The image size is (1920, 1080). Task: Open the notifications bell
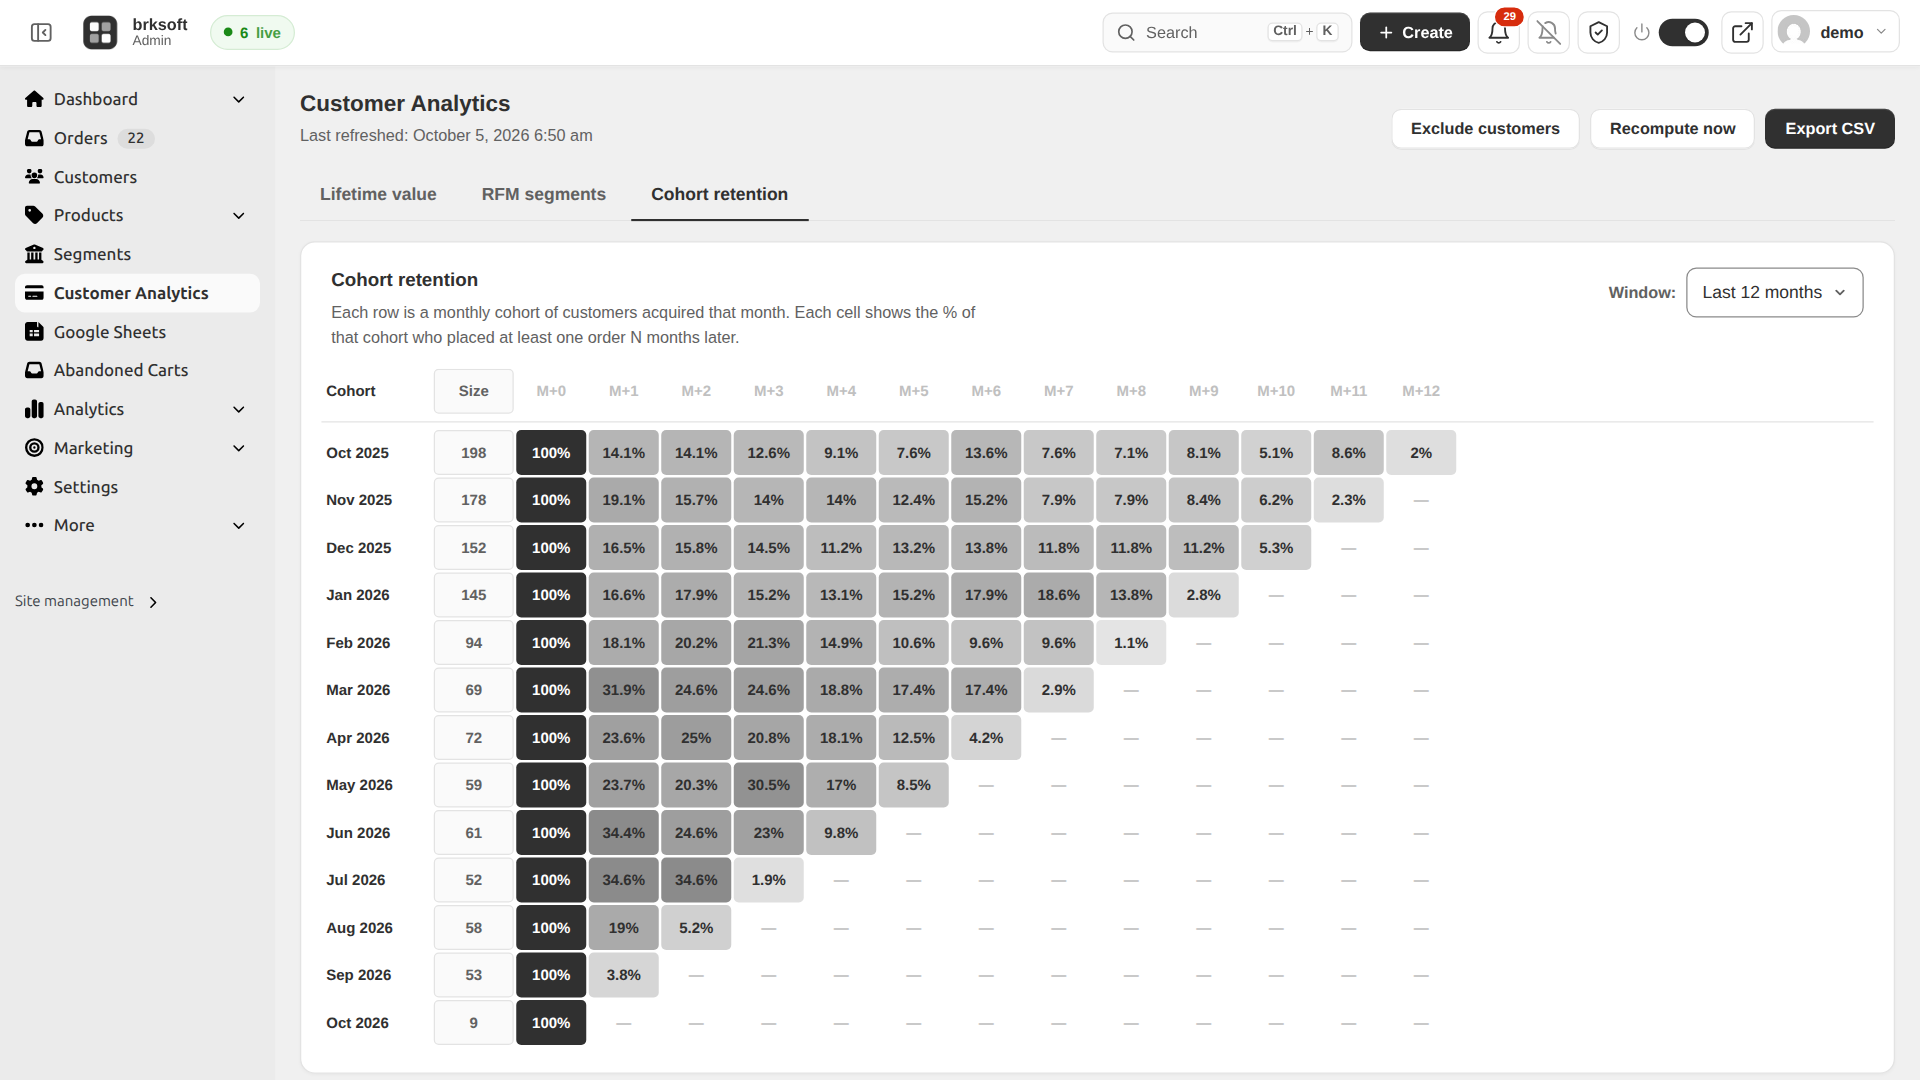pyautogui.click(x=1498, y=33)
